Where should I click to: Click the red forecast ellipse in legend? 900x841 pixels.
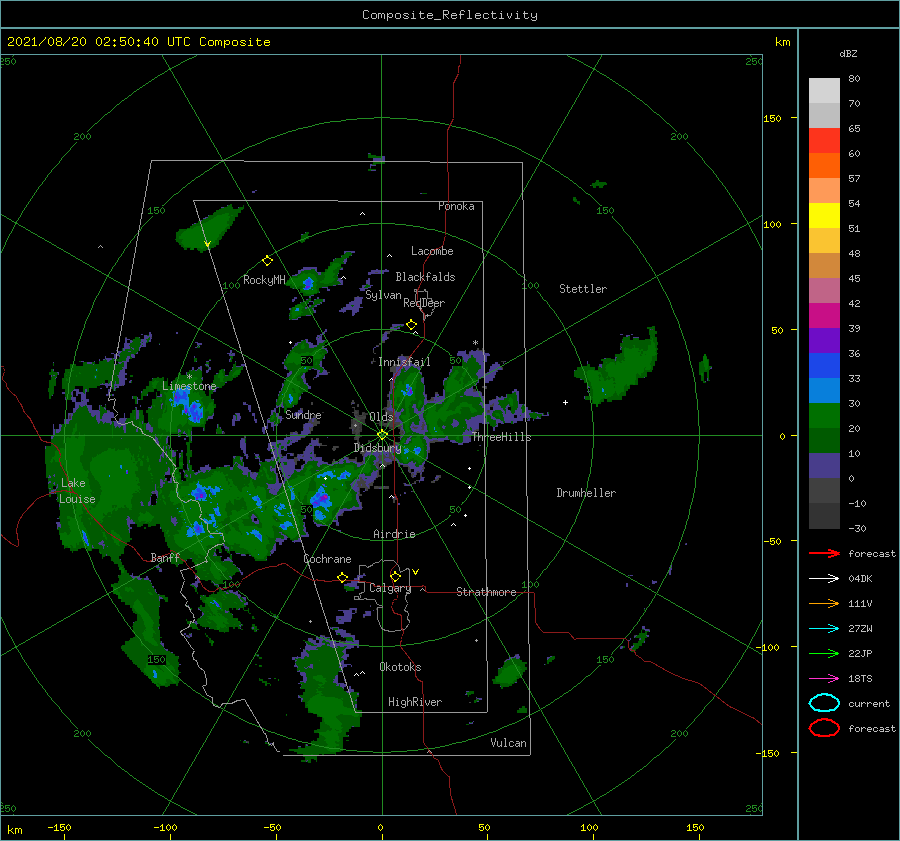824,728
